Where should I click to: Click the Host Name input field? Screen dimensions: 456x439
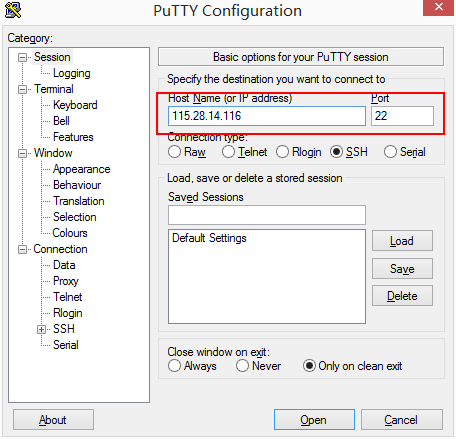pyautogui.click(x=267, y=116)
